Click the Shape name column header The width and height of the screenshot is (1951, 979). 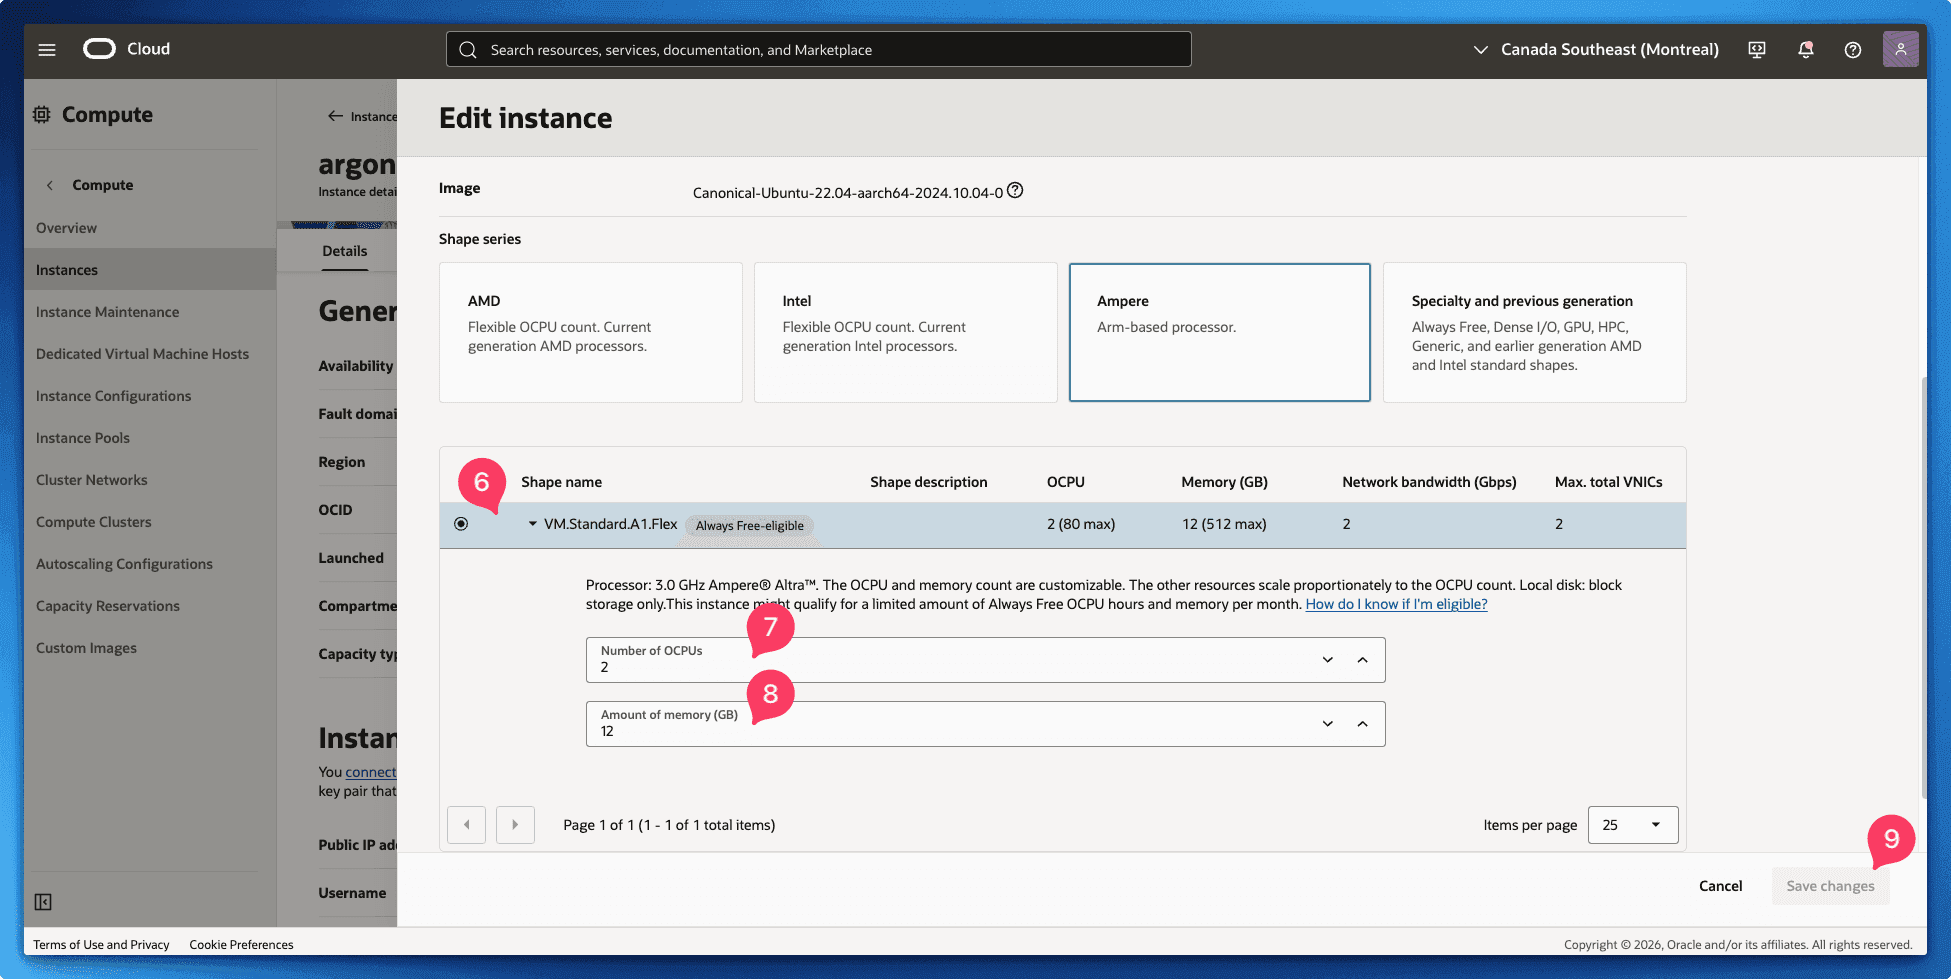click(x=561, y=482)
